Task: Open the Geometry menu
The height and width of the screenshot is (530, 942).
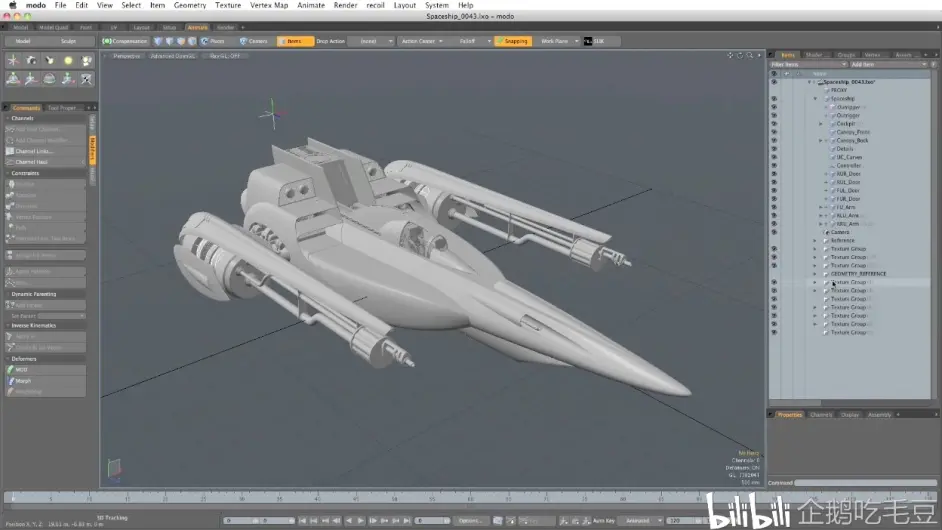Action: coord(190,5)
